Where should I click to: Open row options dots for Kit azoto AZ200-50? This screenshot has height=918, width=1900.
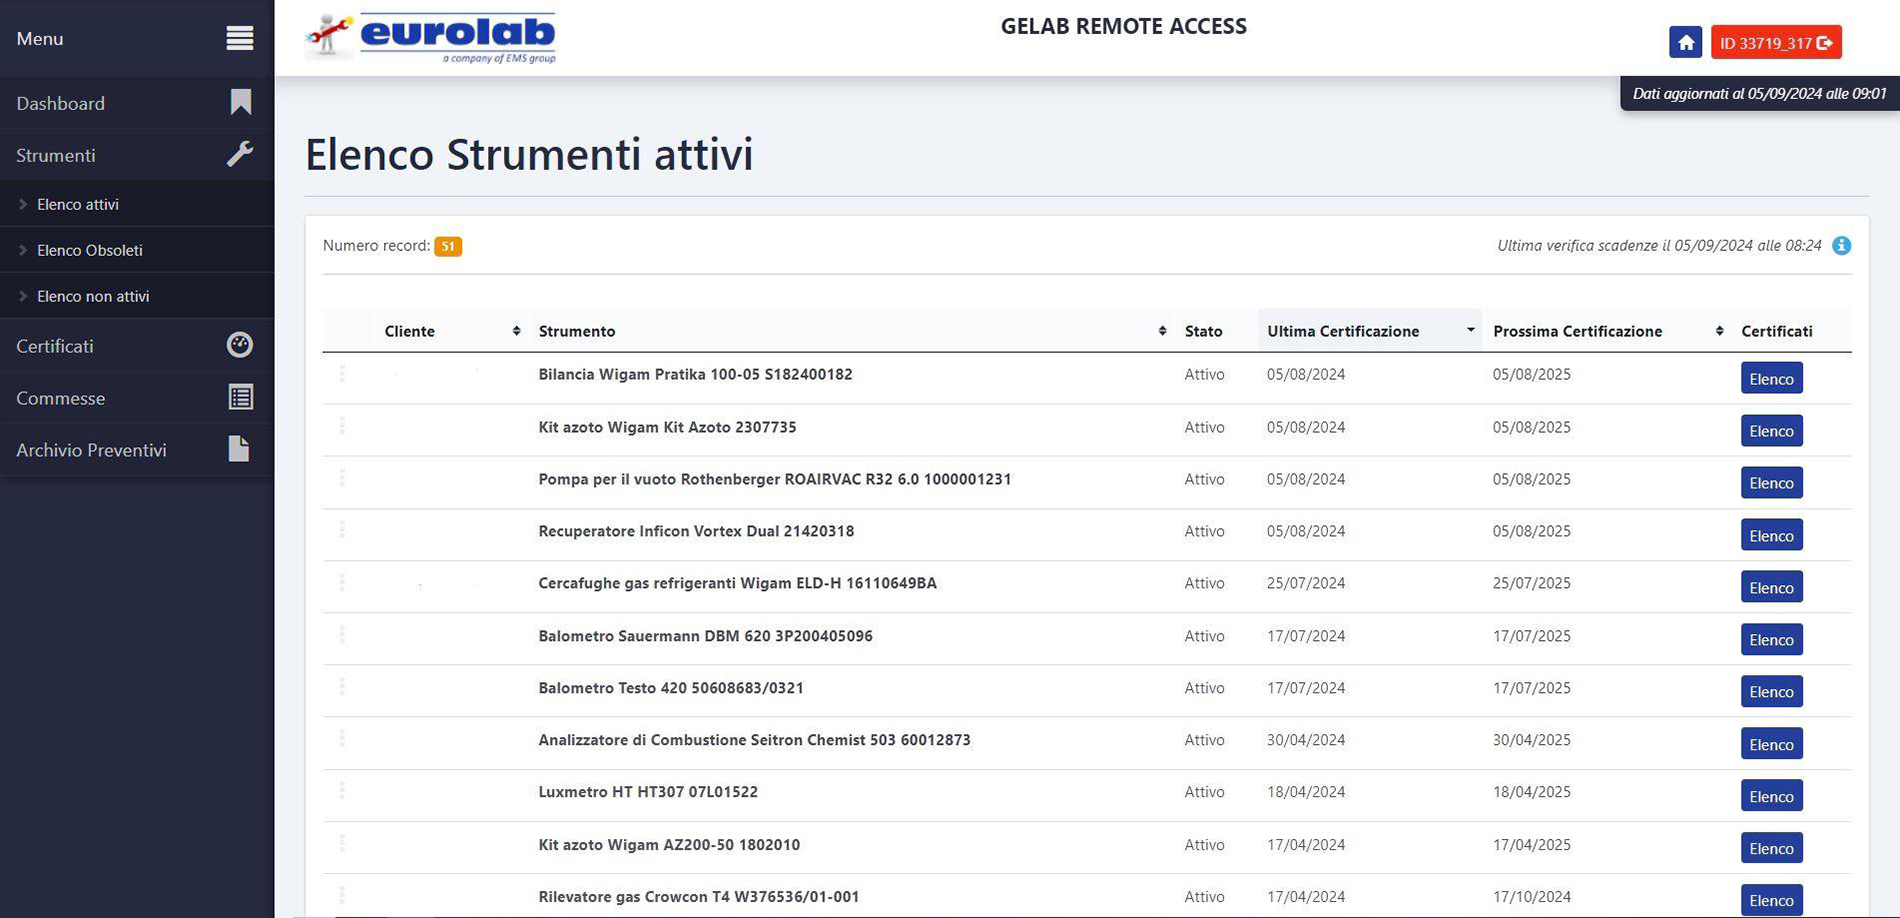pyautogui.click(x=342, y=844)
